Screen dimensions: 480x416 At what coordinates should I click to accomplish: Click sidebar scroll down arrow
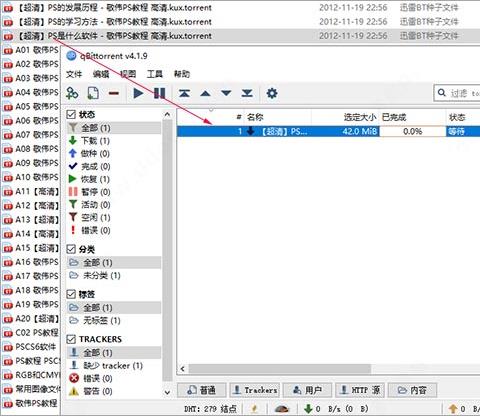(167, 392)
